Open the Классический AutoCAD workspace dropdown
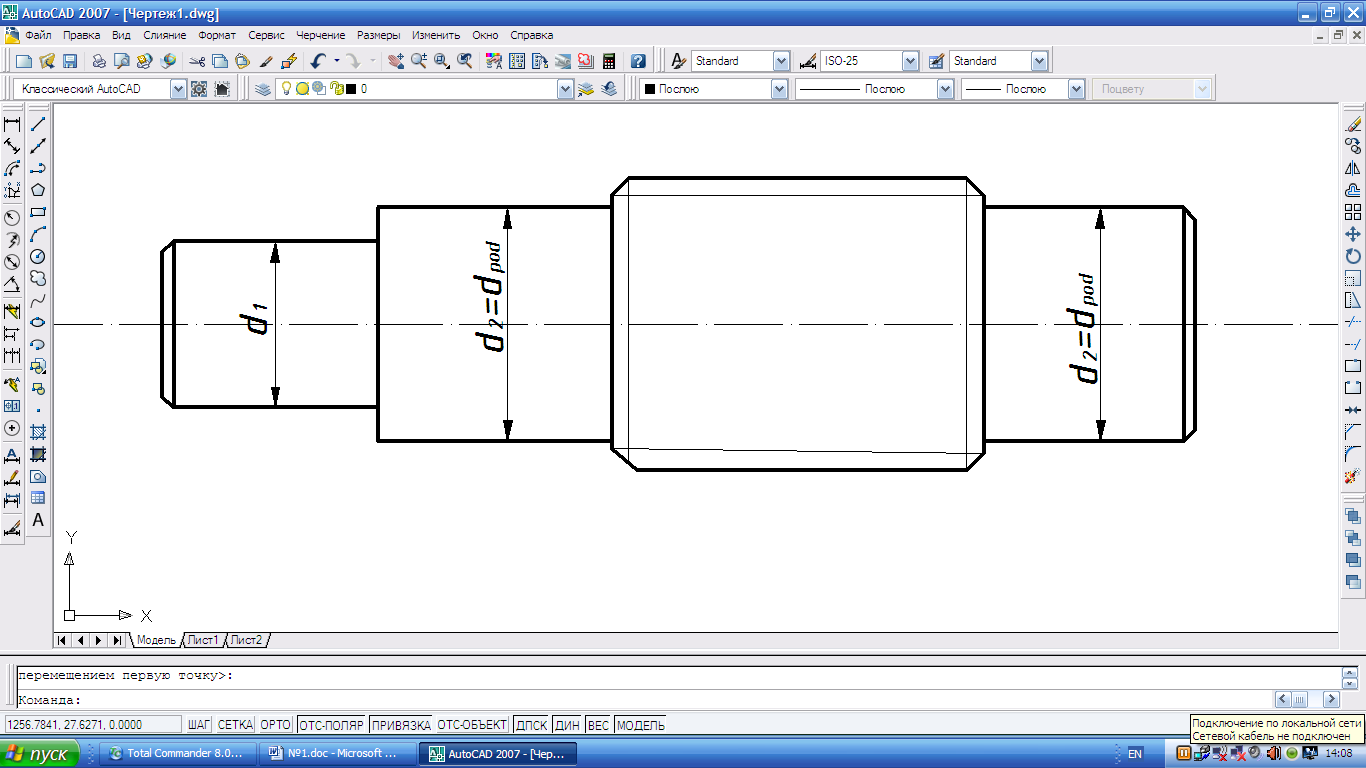The image size is (1366, 768). click(178, 89)
